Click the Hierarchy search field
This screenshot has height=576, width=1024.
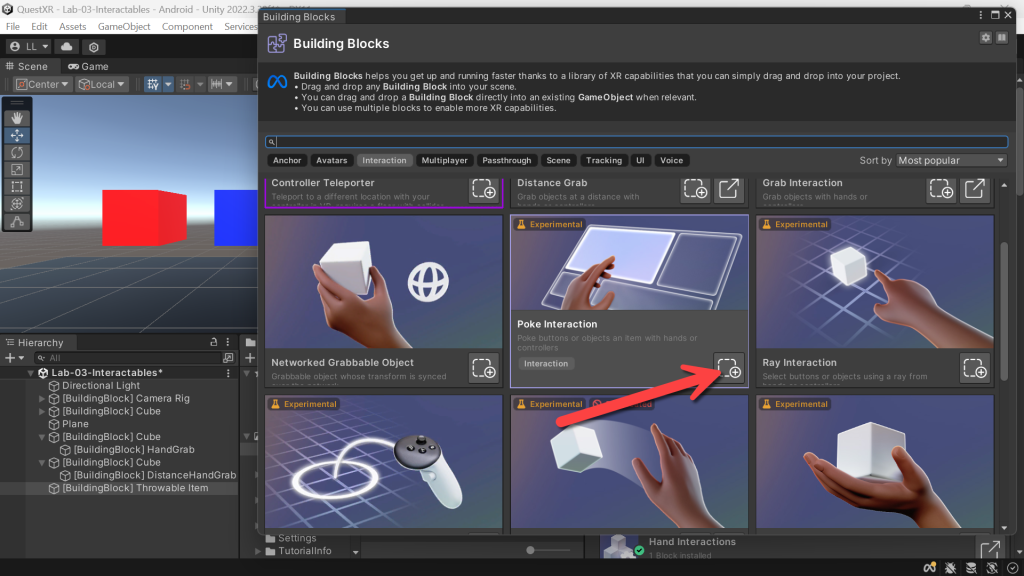pyautogui.click(x=128, y=358)
